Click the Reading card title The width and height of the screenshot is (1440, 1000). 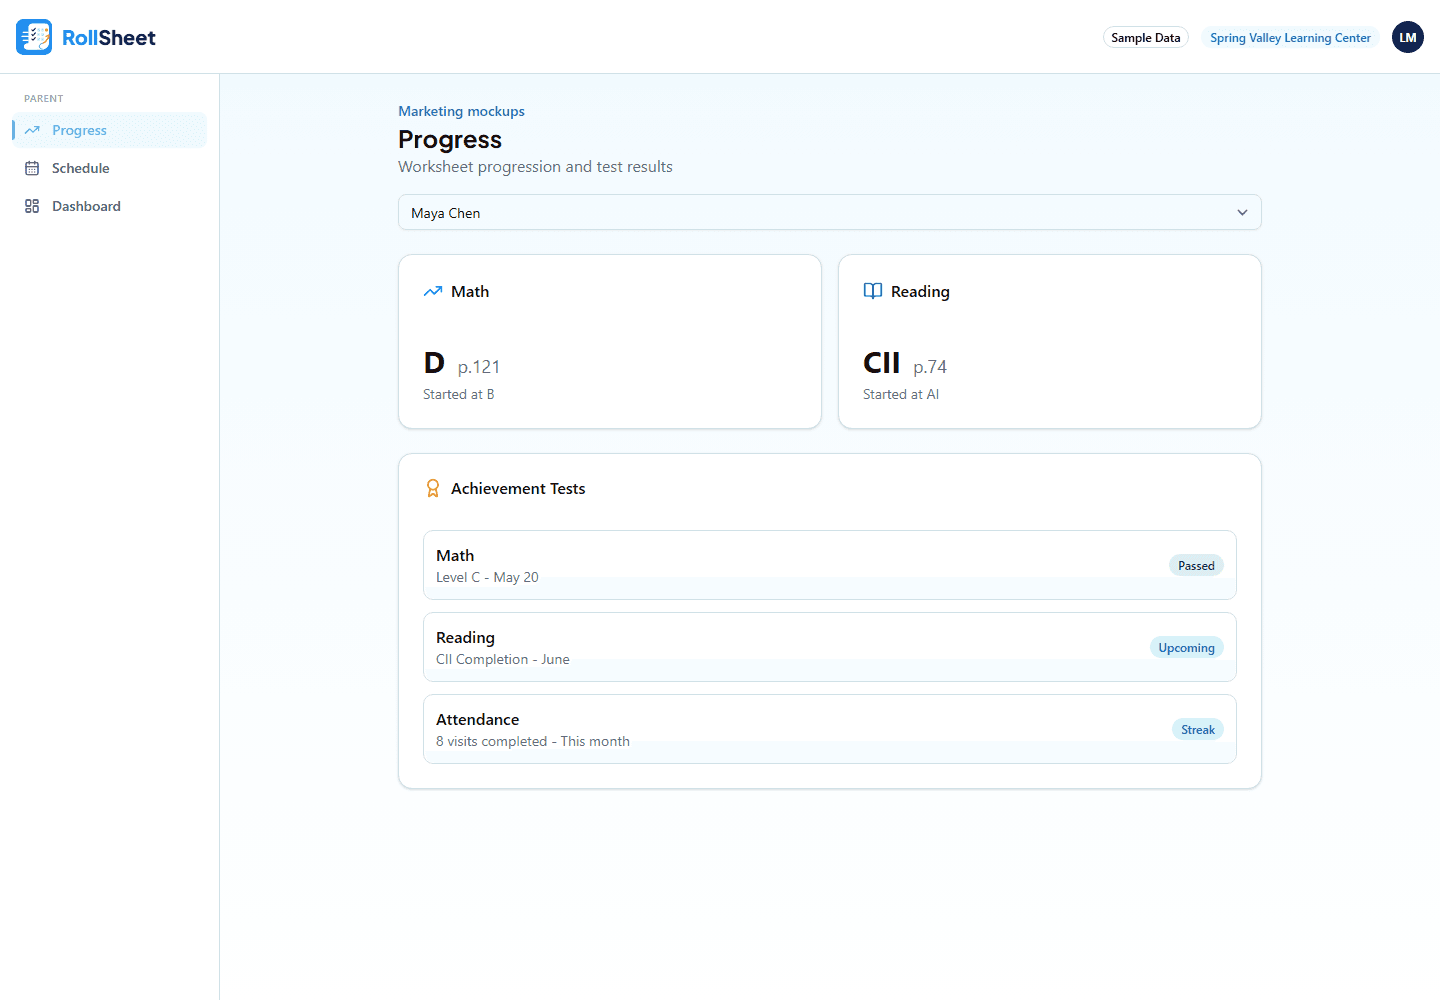(x=920, y=291)
